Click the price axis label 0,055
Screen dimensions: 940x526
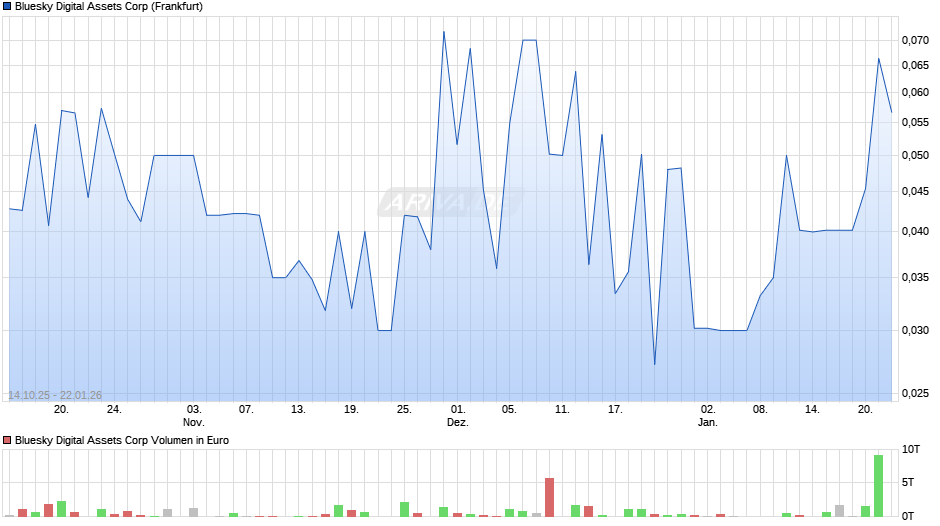coord(915,122)
